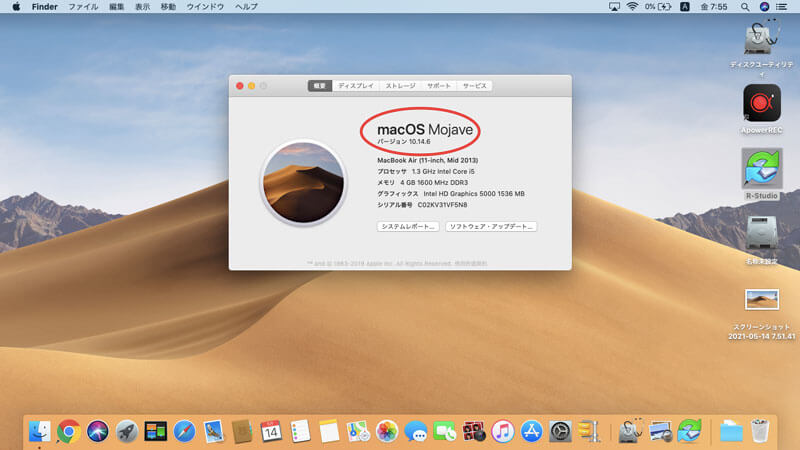The width and height of the screenshot is (800, 450).
Task: Open Reminders from the Dock
Action: click(x=300, y=432)
